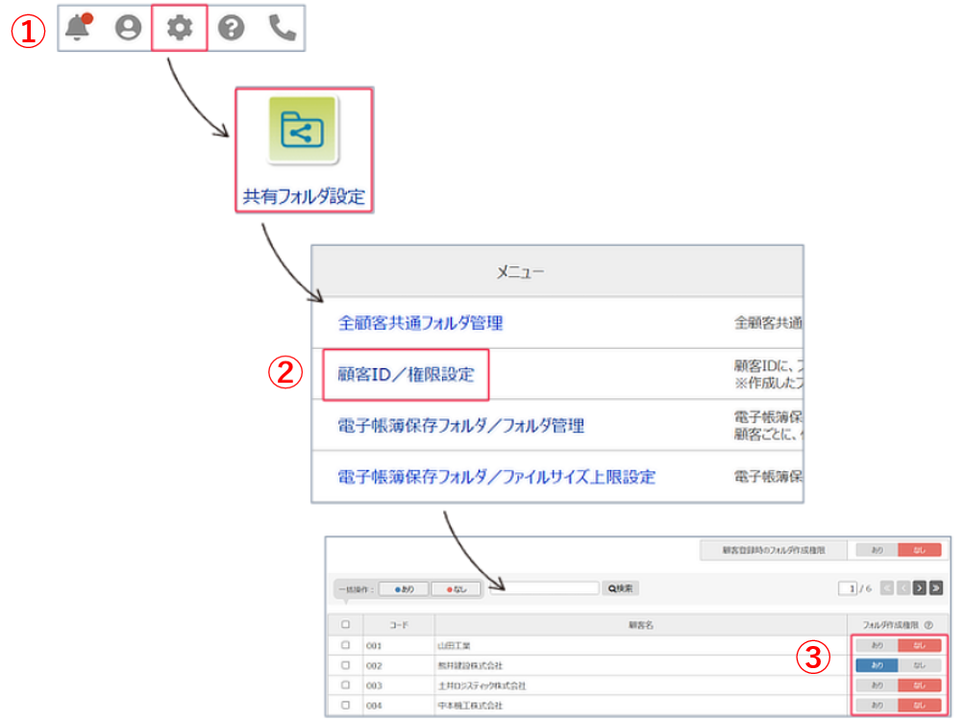Open 電子帳簿保存フォルダ／フォルダ管理 link
Viewport: 964px width, 721px height.
461,426
